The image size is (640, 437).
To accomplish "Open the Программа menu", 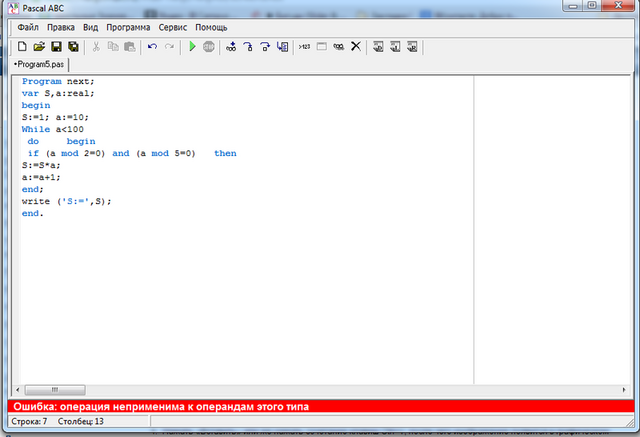I will pyautogui.click(x=128, y=27).
